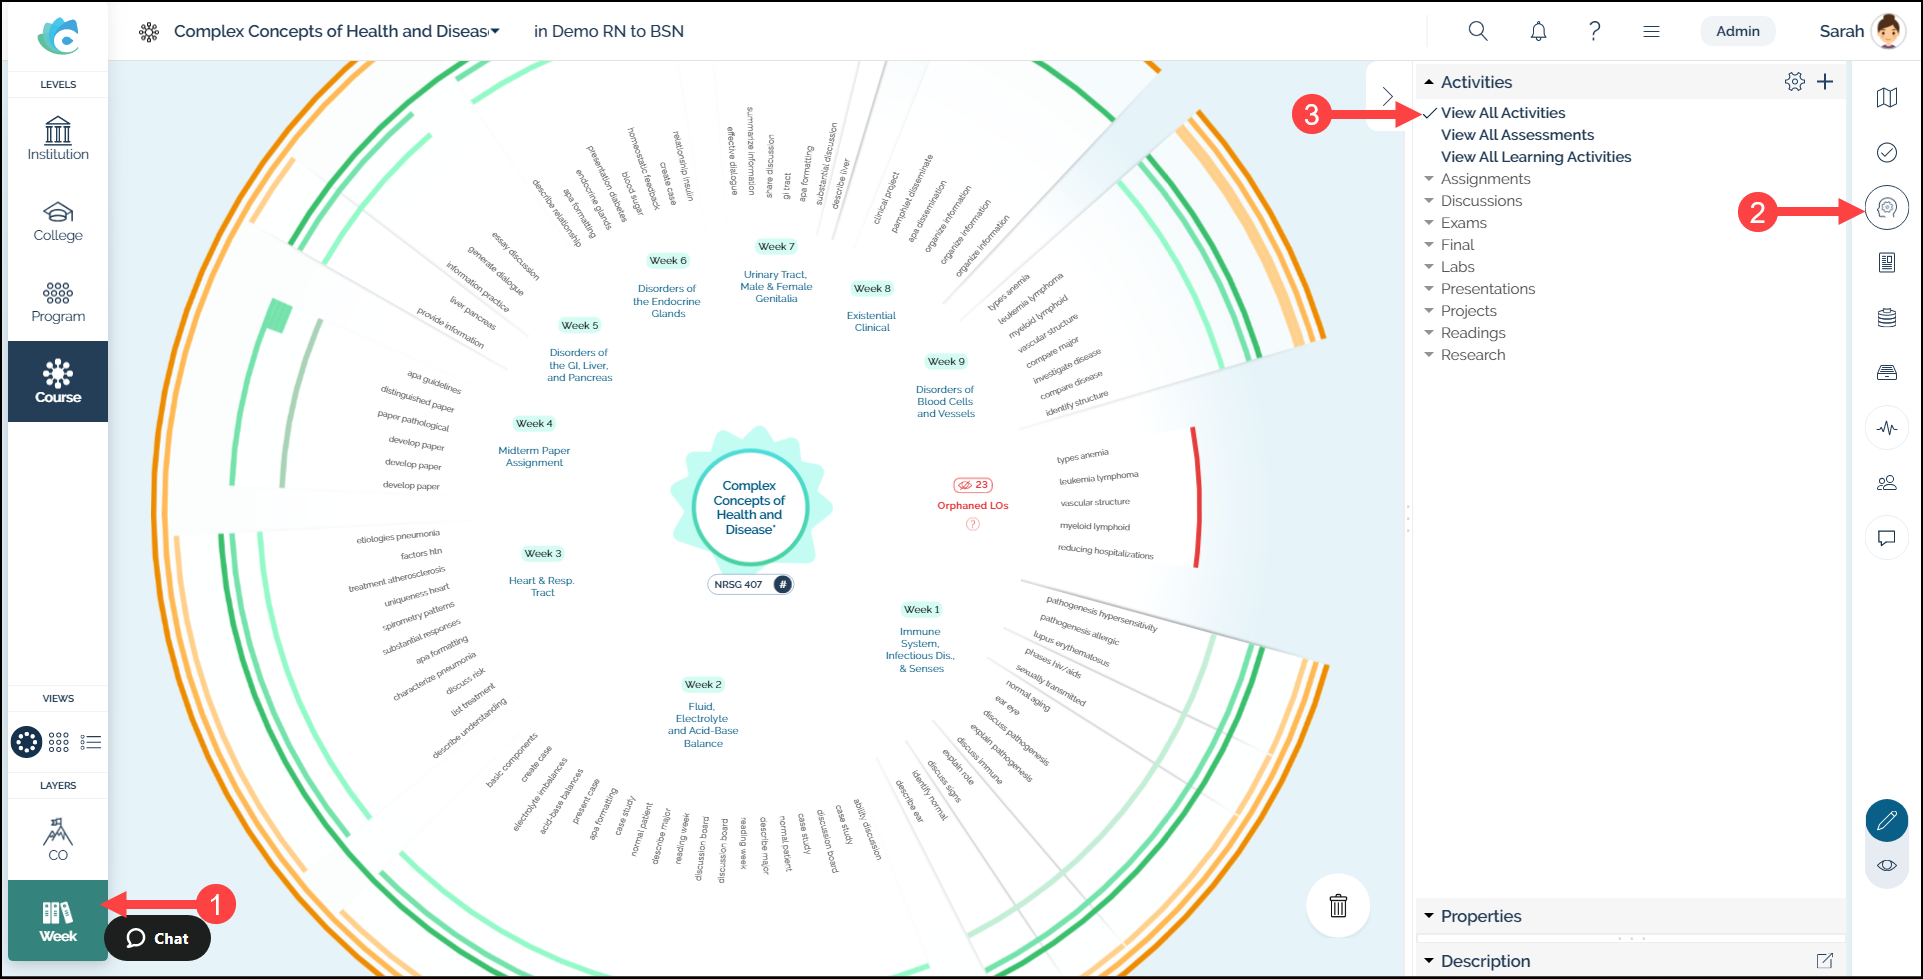Toggle the Admin mode button

coord(1738,31)
